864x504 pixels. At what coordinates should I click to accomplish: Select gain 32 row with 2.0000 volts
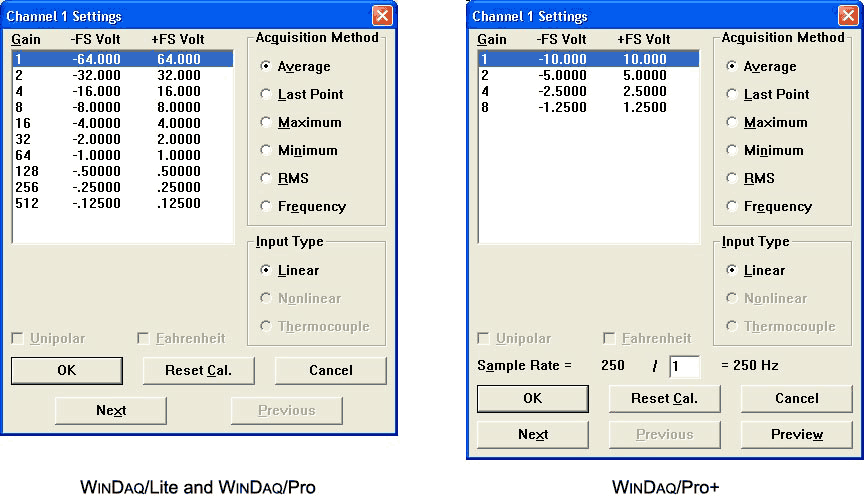point(123,139)
